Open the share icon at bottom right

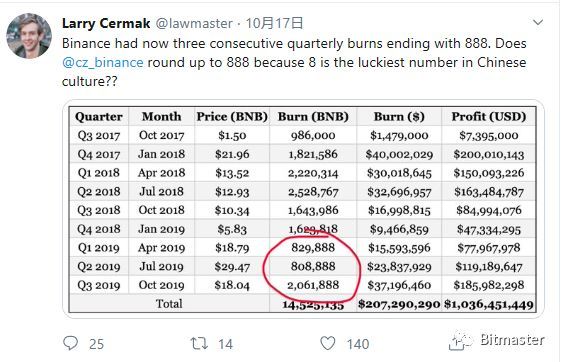coord(459,343)
